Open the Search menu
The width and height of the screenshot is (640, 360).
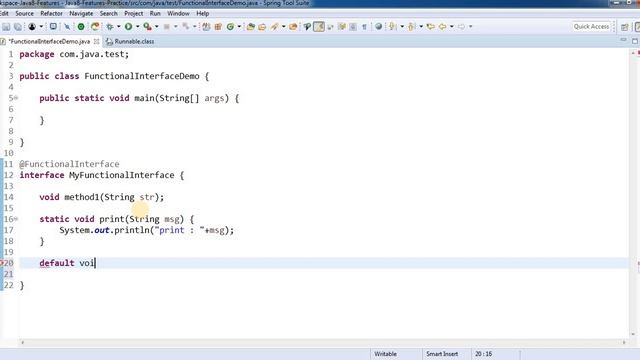pos(109,13)
